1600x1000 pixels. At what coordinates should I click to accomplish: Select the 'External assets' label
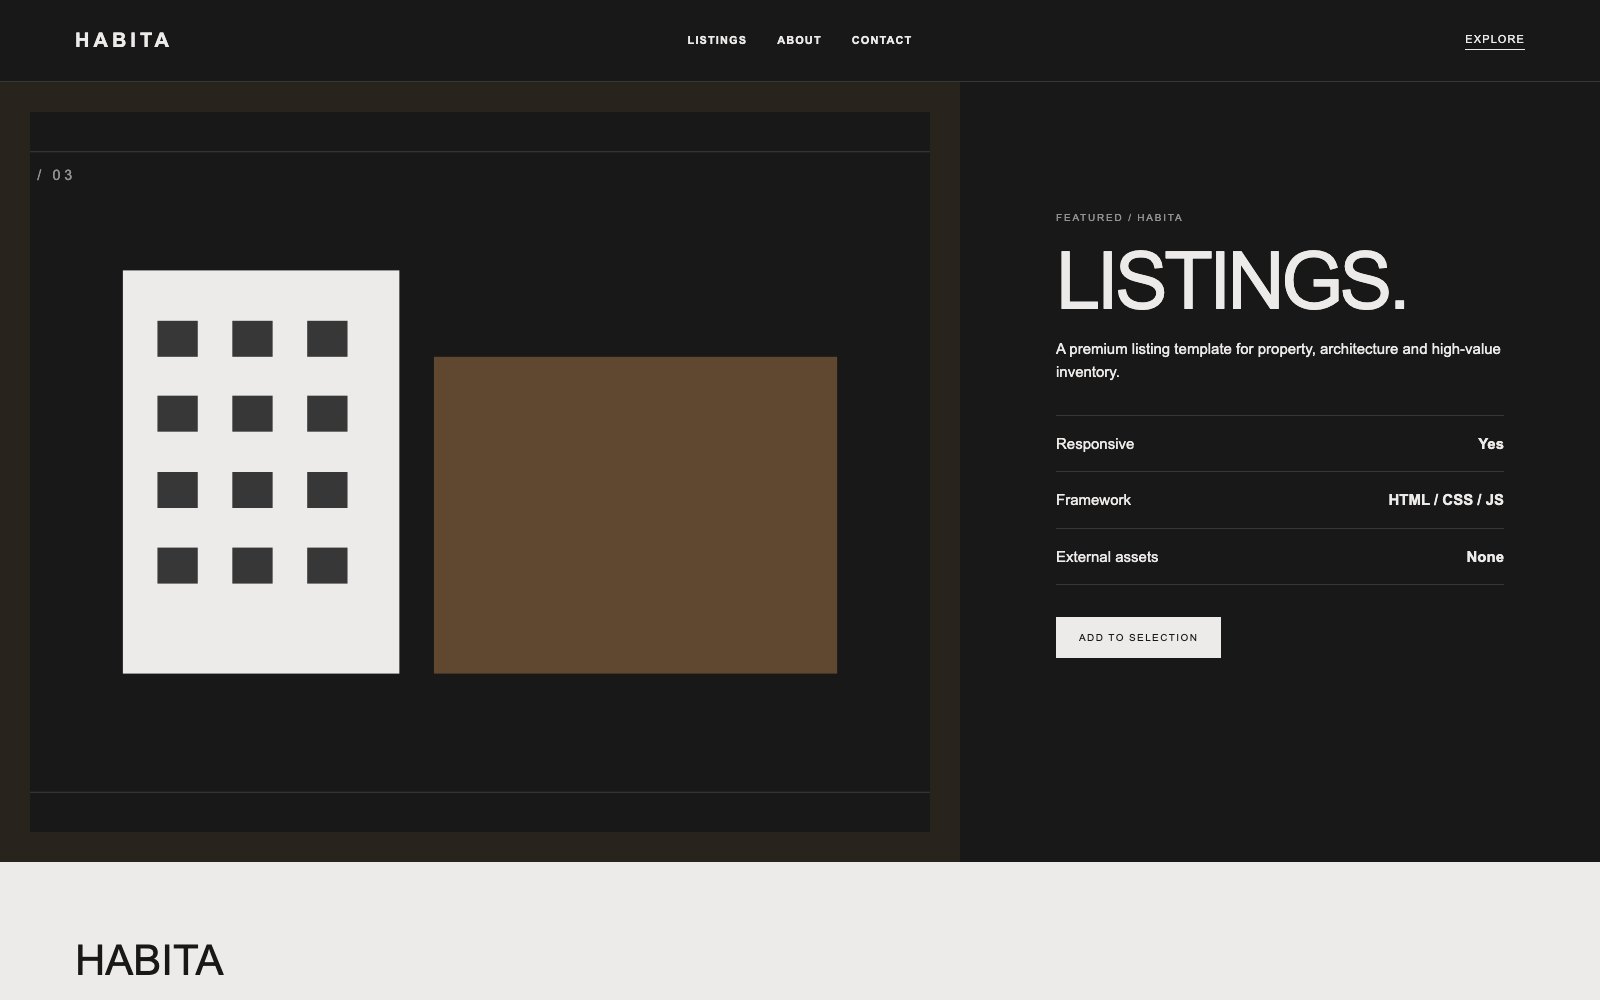[x=1107, y=557]
